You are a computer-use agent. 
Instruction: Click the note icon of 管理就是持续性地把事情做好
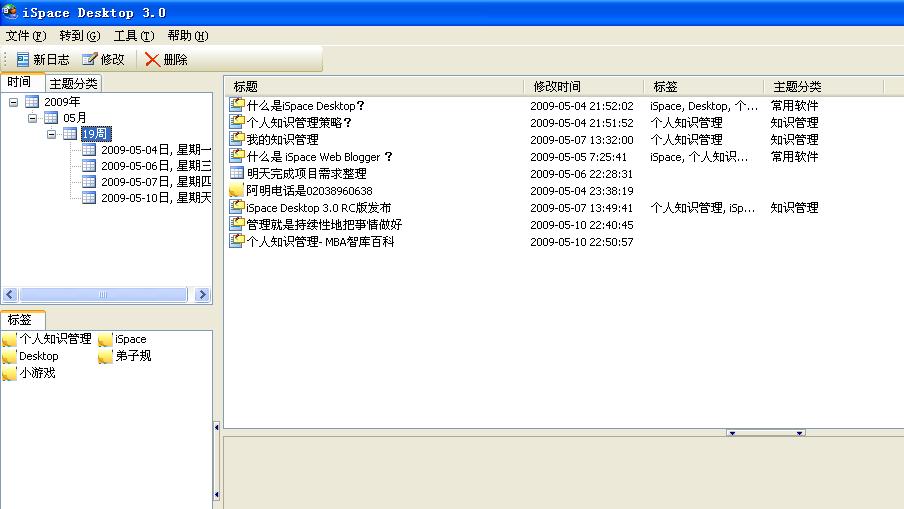236,224
